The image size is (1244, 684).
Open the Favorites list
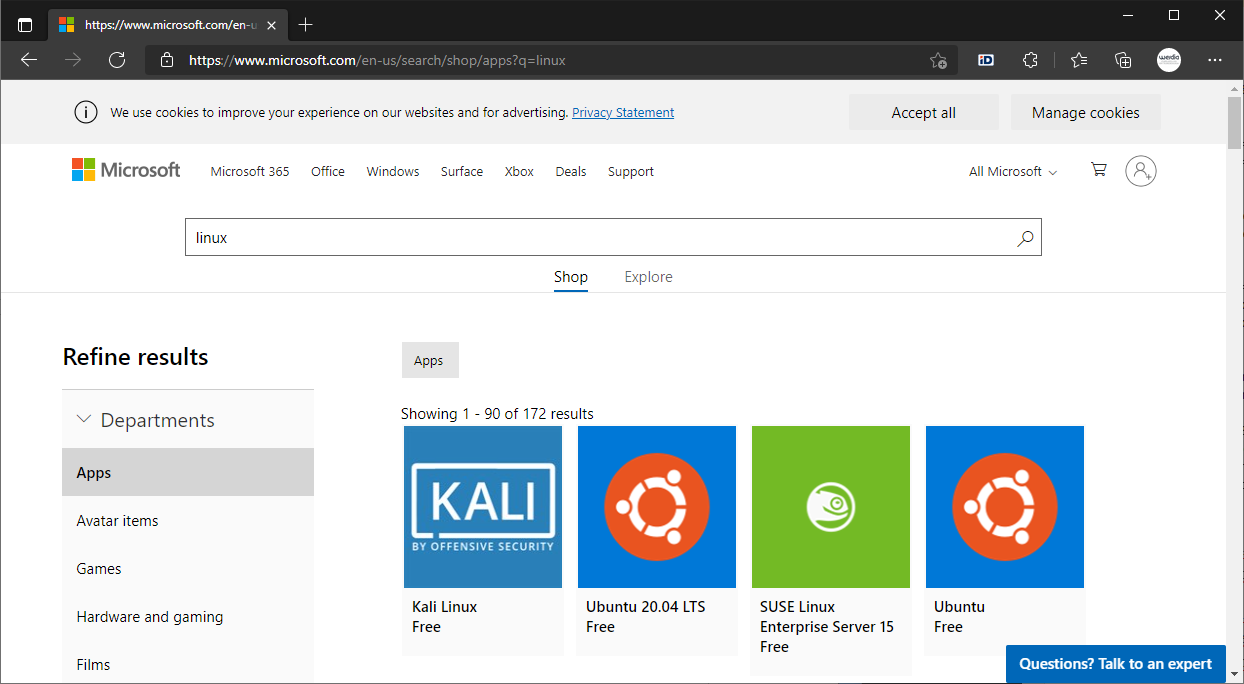[1079, 60]
